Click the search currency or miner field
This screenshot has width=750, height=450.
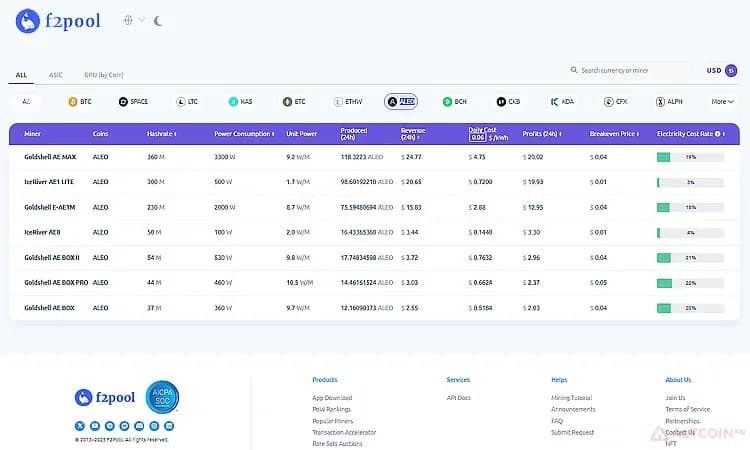629,70
